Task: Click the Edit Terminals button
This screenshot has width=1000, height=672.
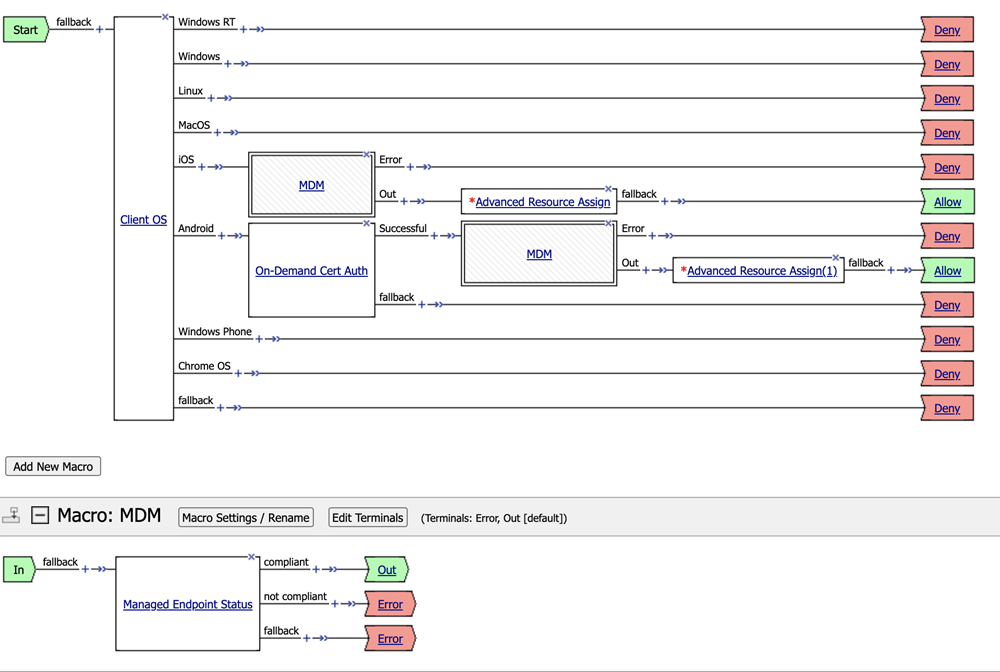Action: (368, 518)
